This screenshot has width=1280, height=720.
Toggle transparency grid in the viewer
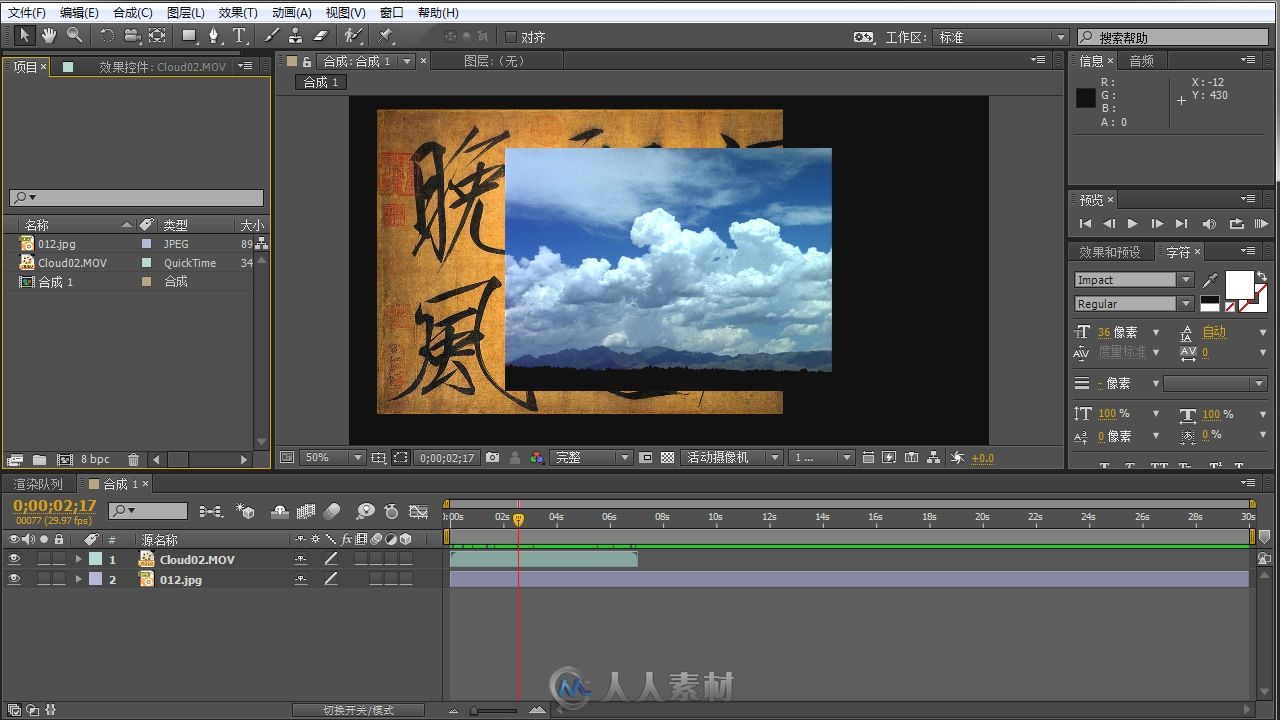pos(667,458)
